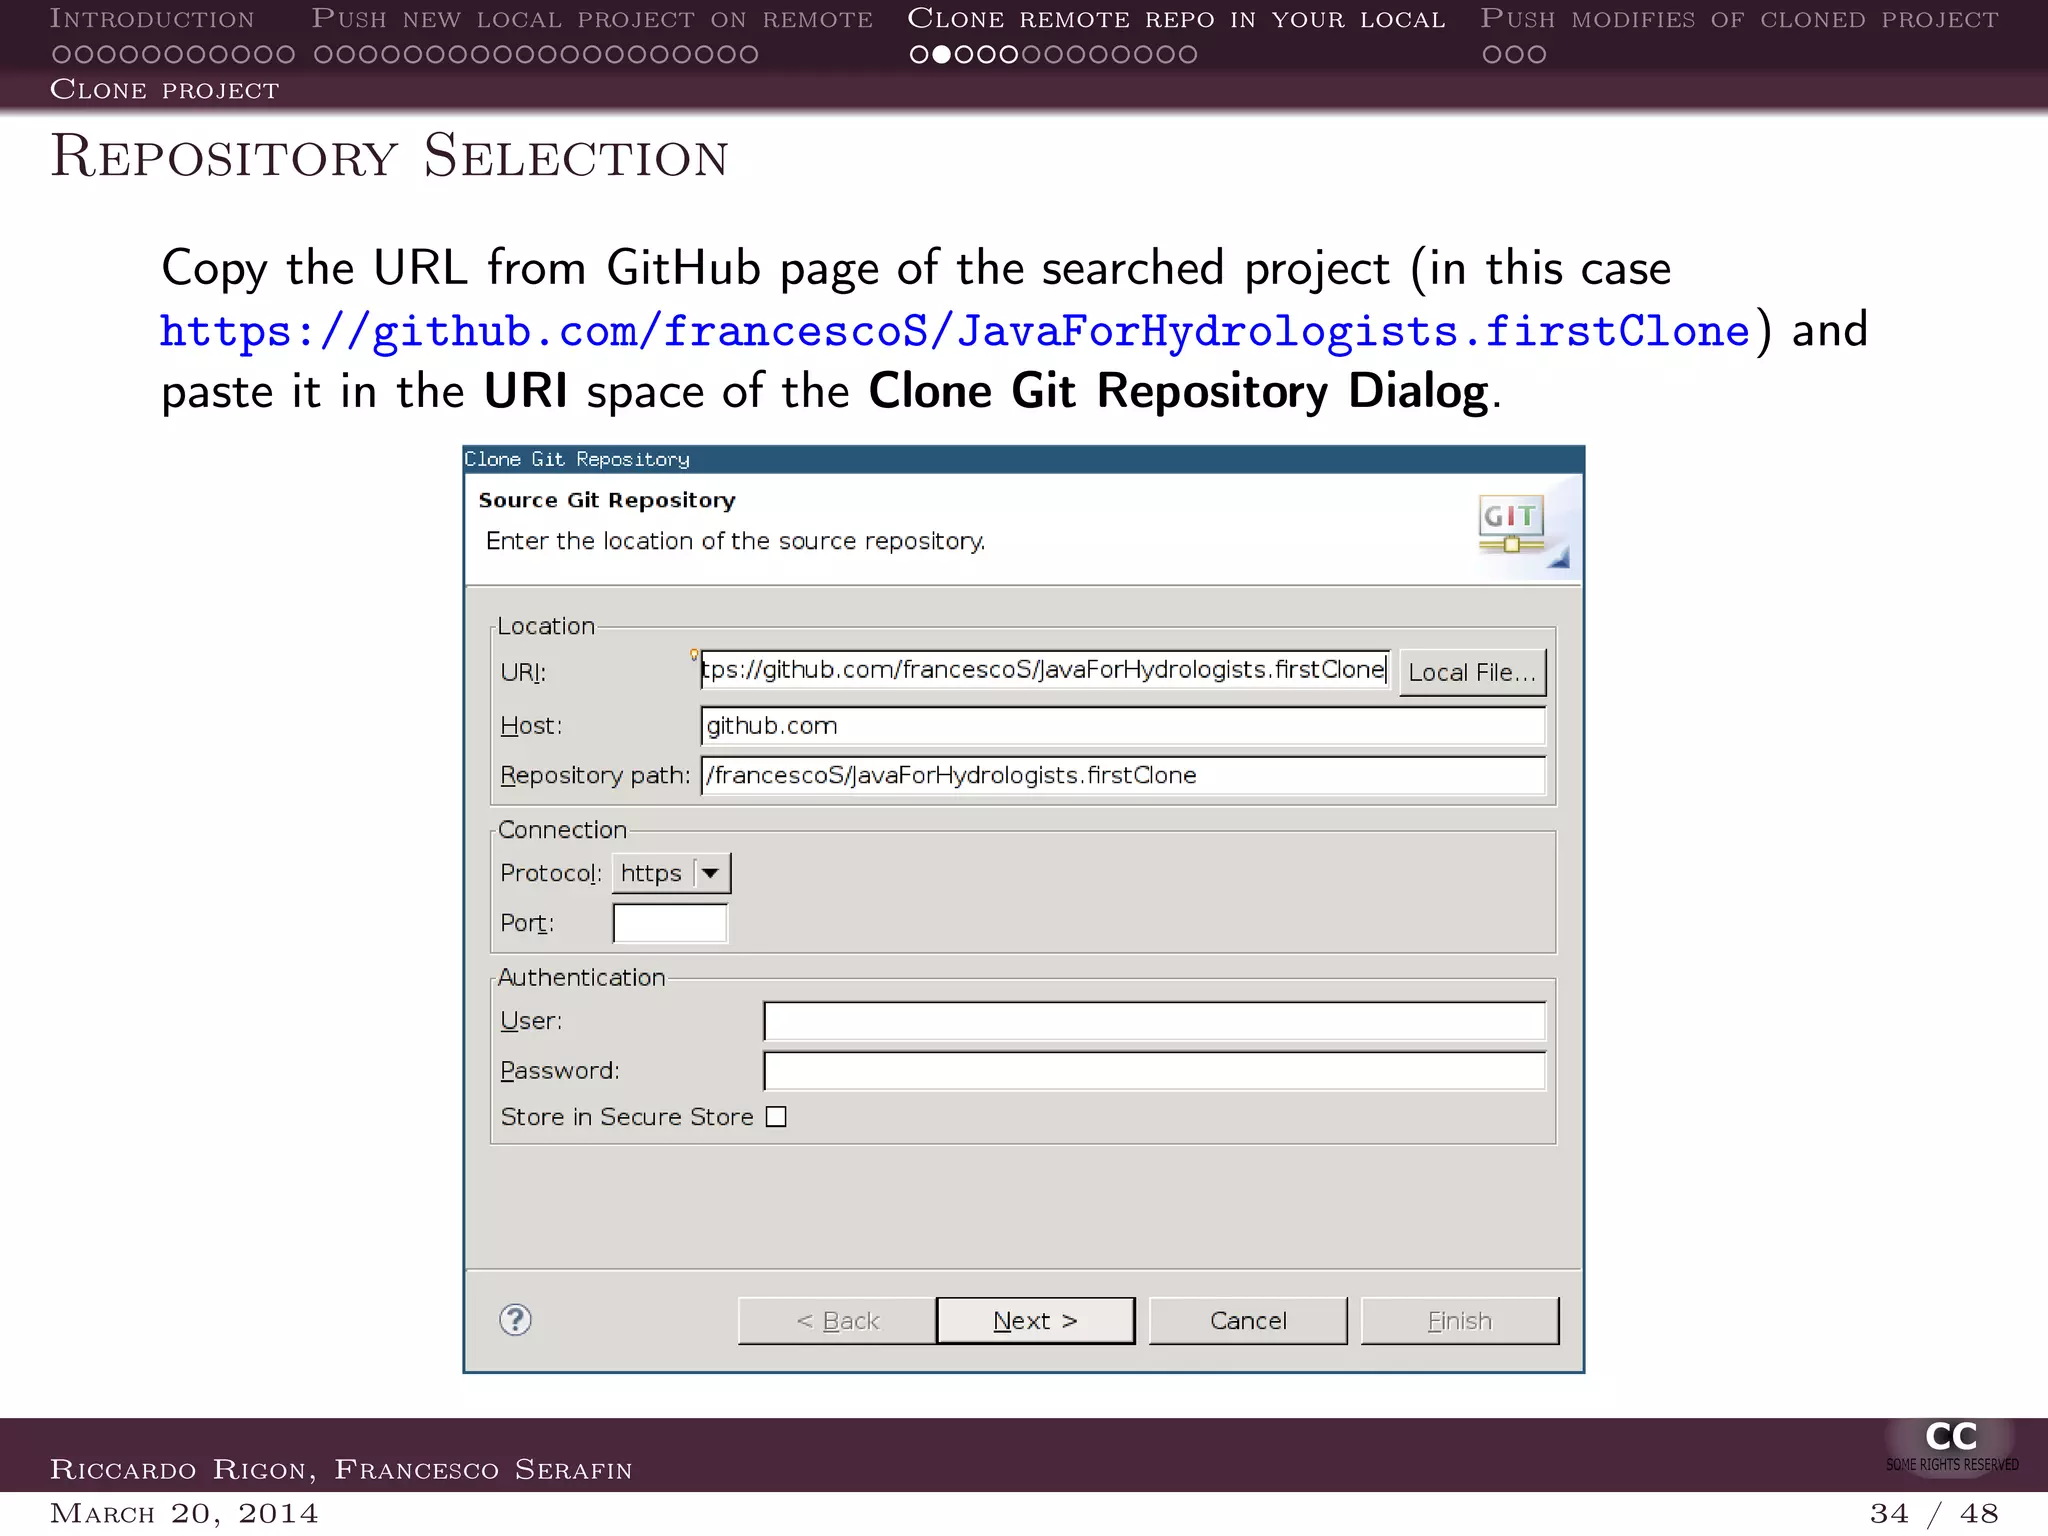Click the Clone Git Repository title bar
The height and width of the screenshot is (1536, 2048).
coord(1023,459)
